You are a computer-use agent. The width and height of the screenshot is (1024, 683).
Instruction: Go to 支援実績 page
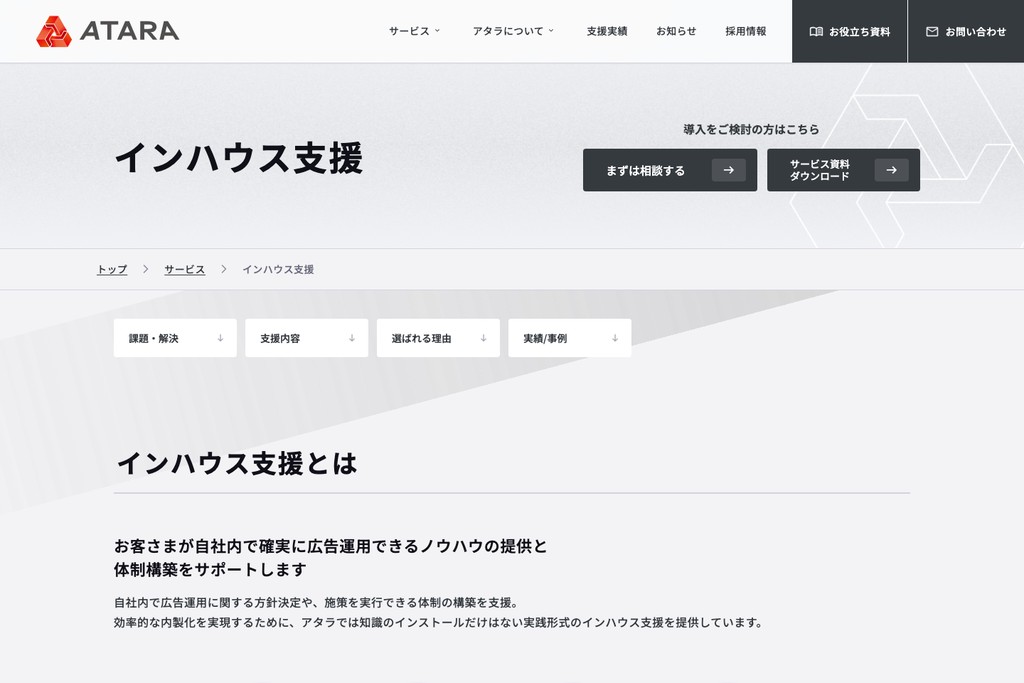pos(607,31)
